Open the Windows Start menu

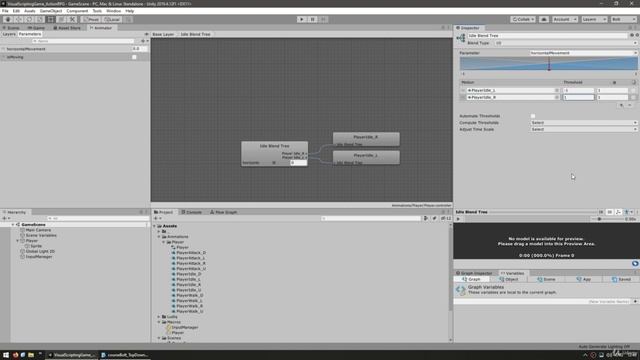click(x=6, y=355)
